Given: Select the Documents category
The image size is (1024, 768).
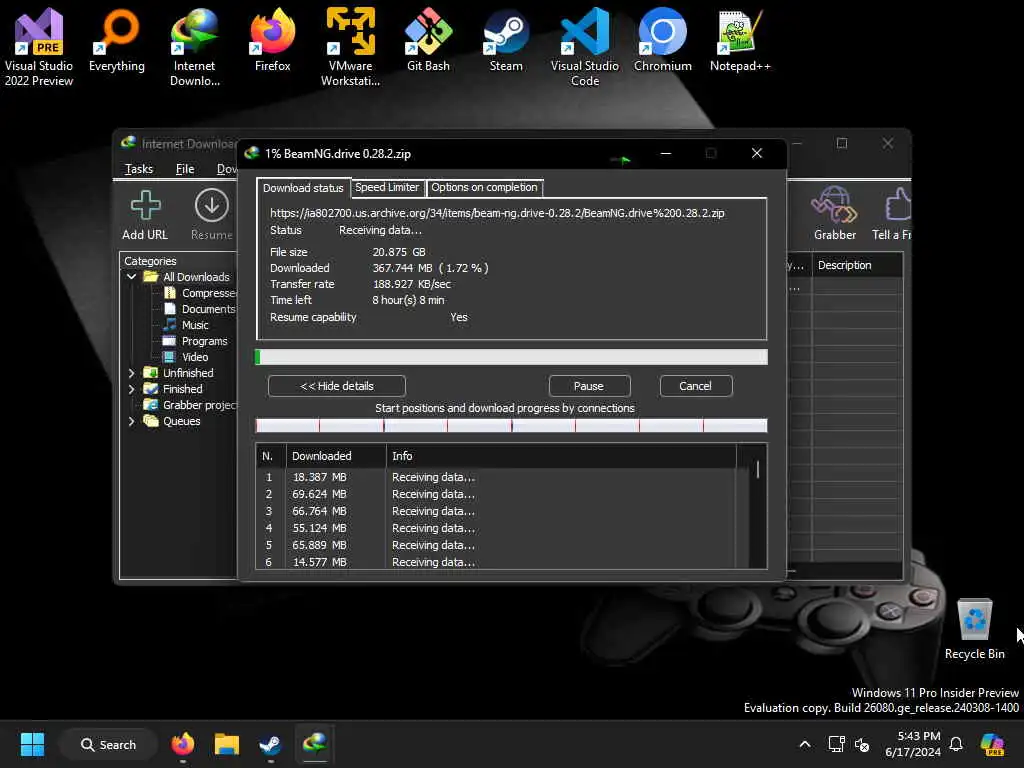Looking at the screenshot, I should pos(200,309).
